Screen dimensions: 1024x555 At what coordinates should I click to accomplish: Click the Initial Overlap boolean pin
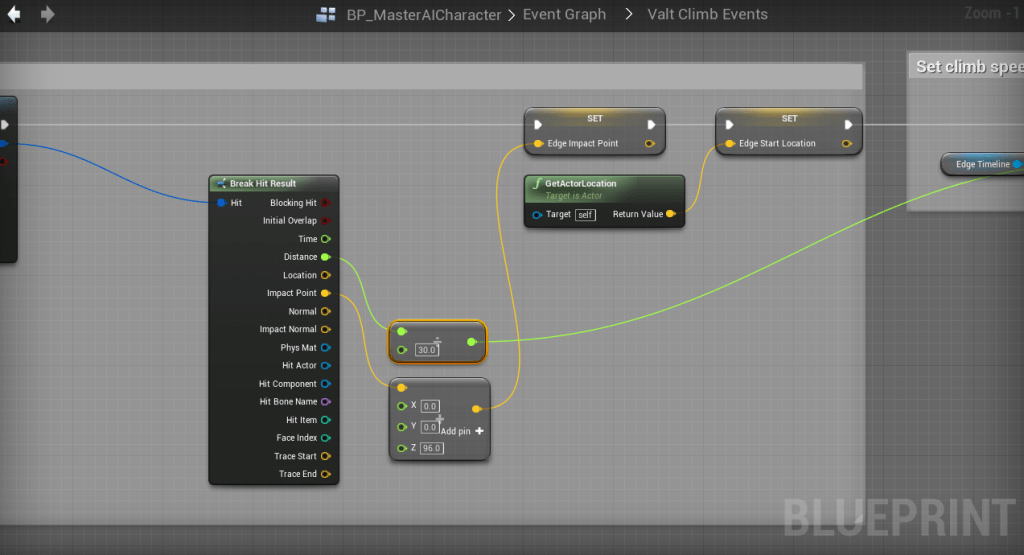point(325,221)
